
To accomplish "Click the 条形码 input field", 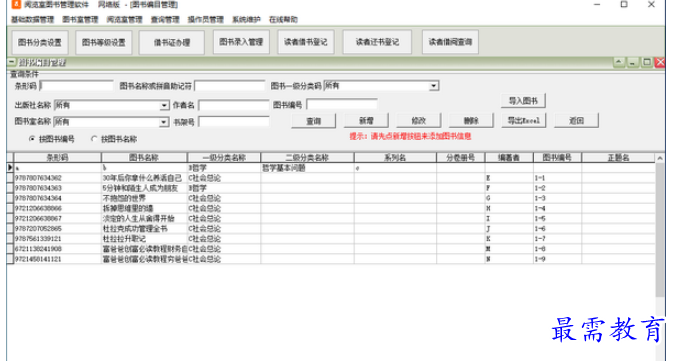I will (76, 86).
